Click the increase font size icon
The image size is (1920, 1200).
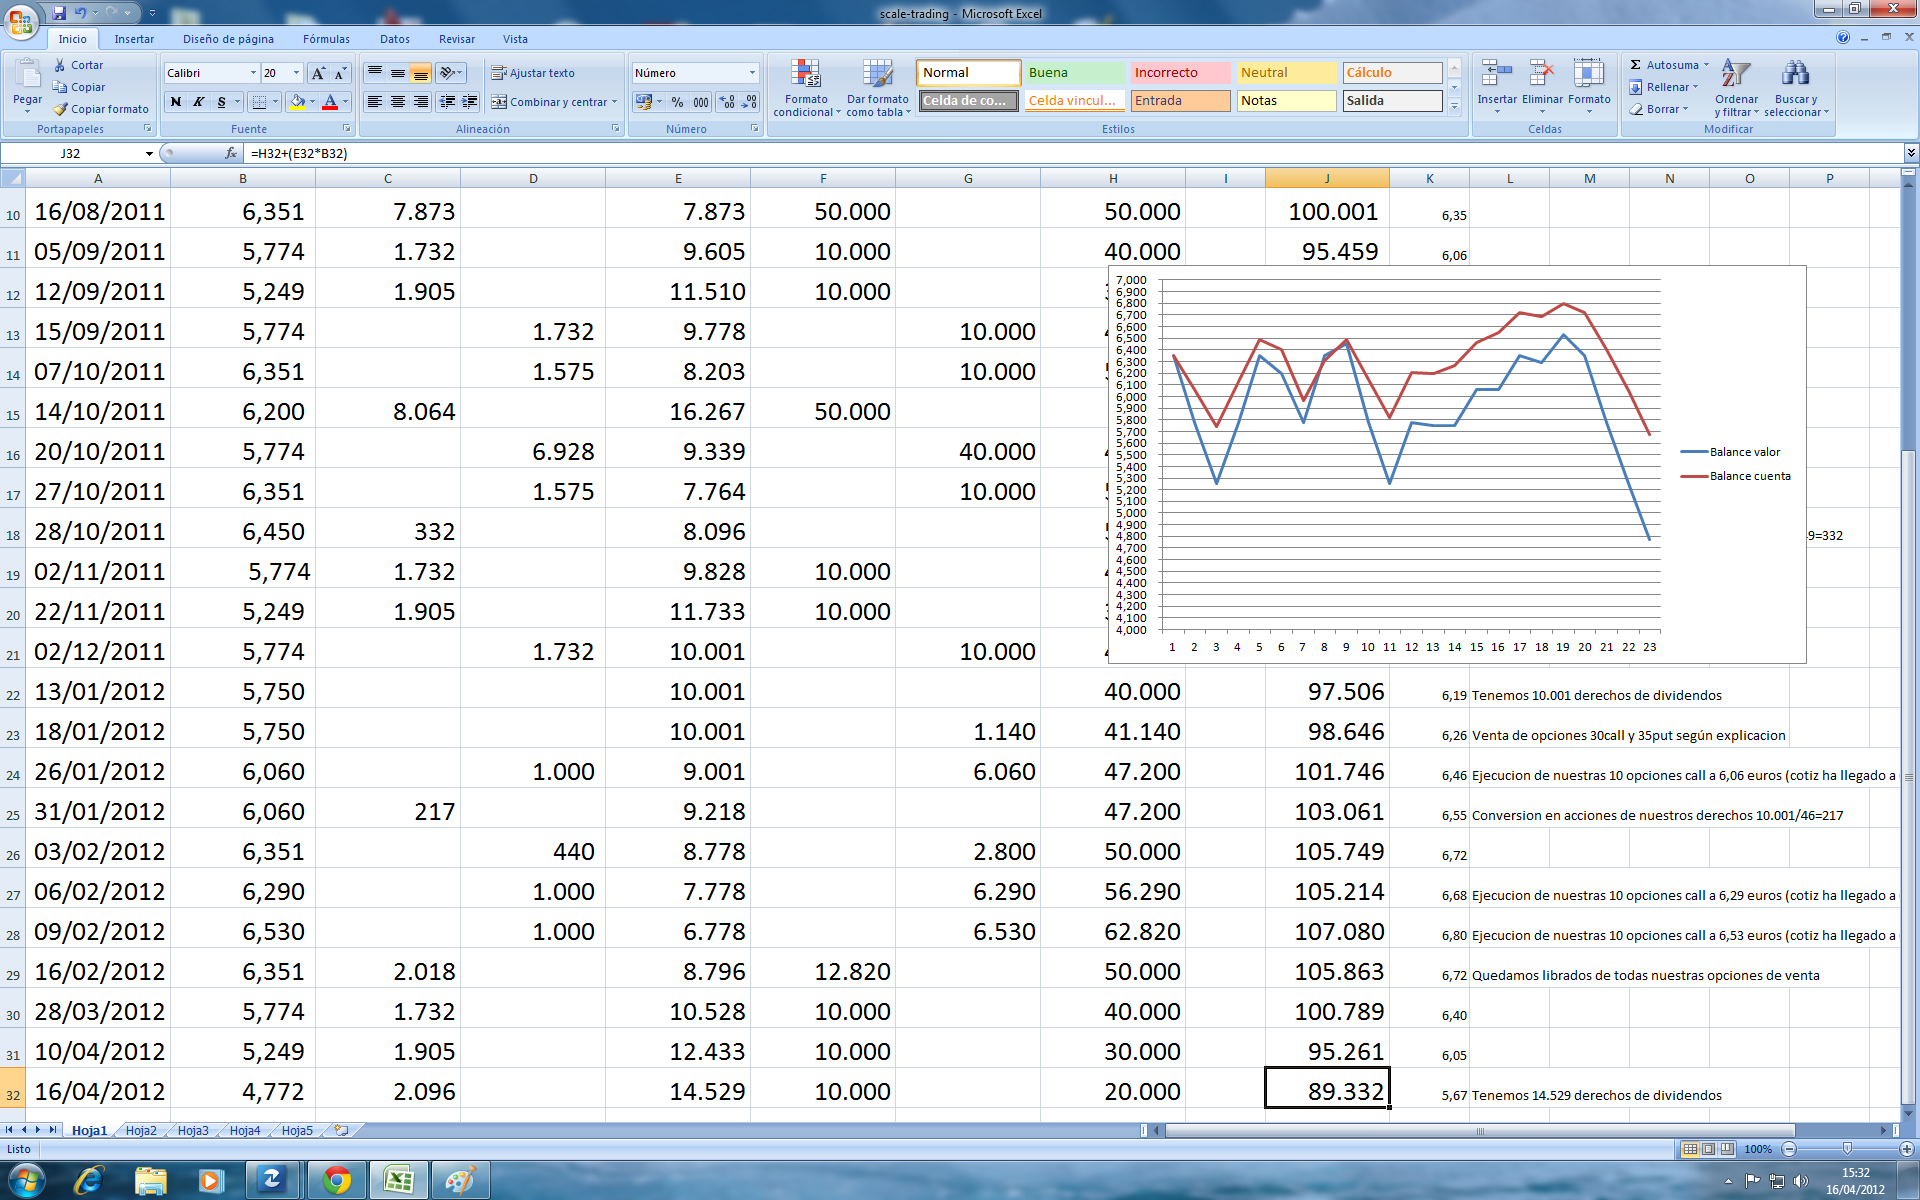click(x=318, y=73)
